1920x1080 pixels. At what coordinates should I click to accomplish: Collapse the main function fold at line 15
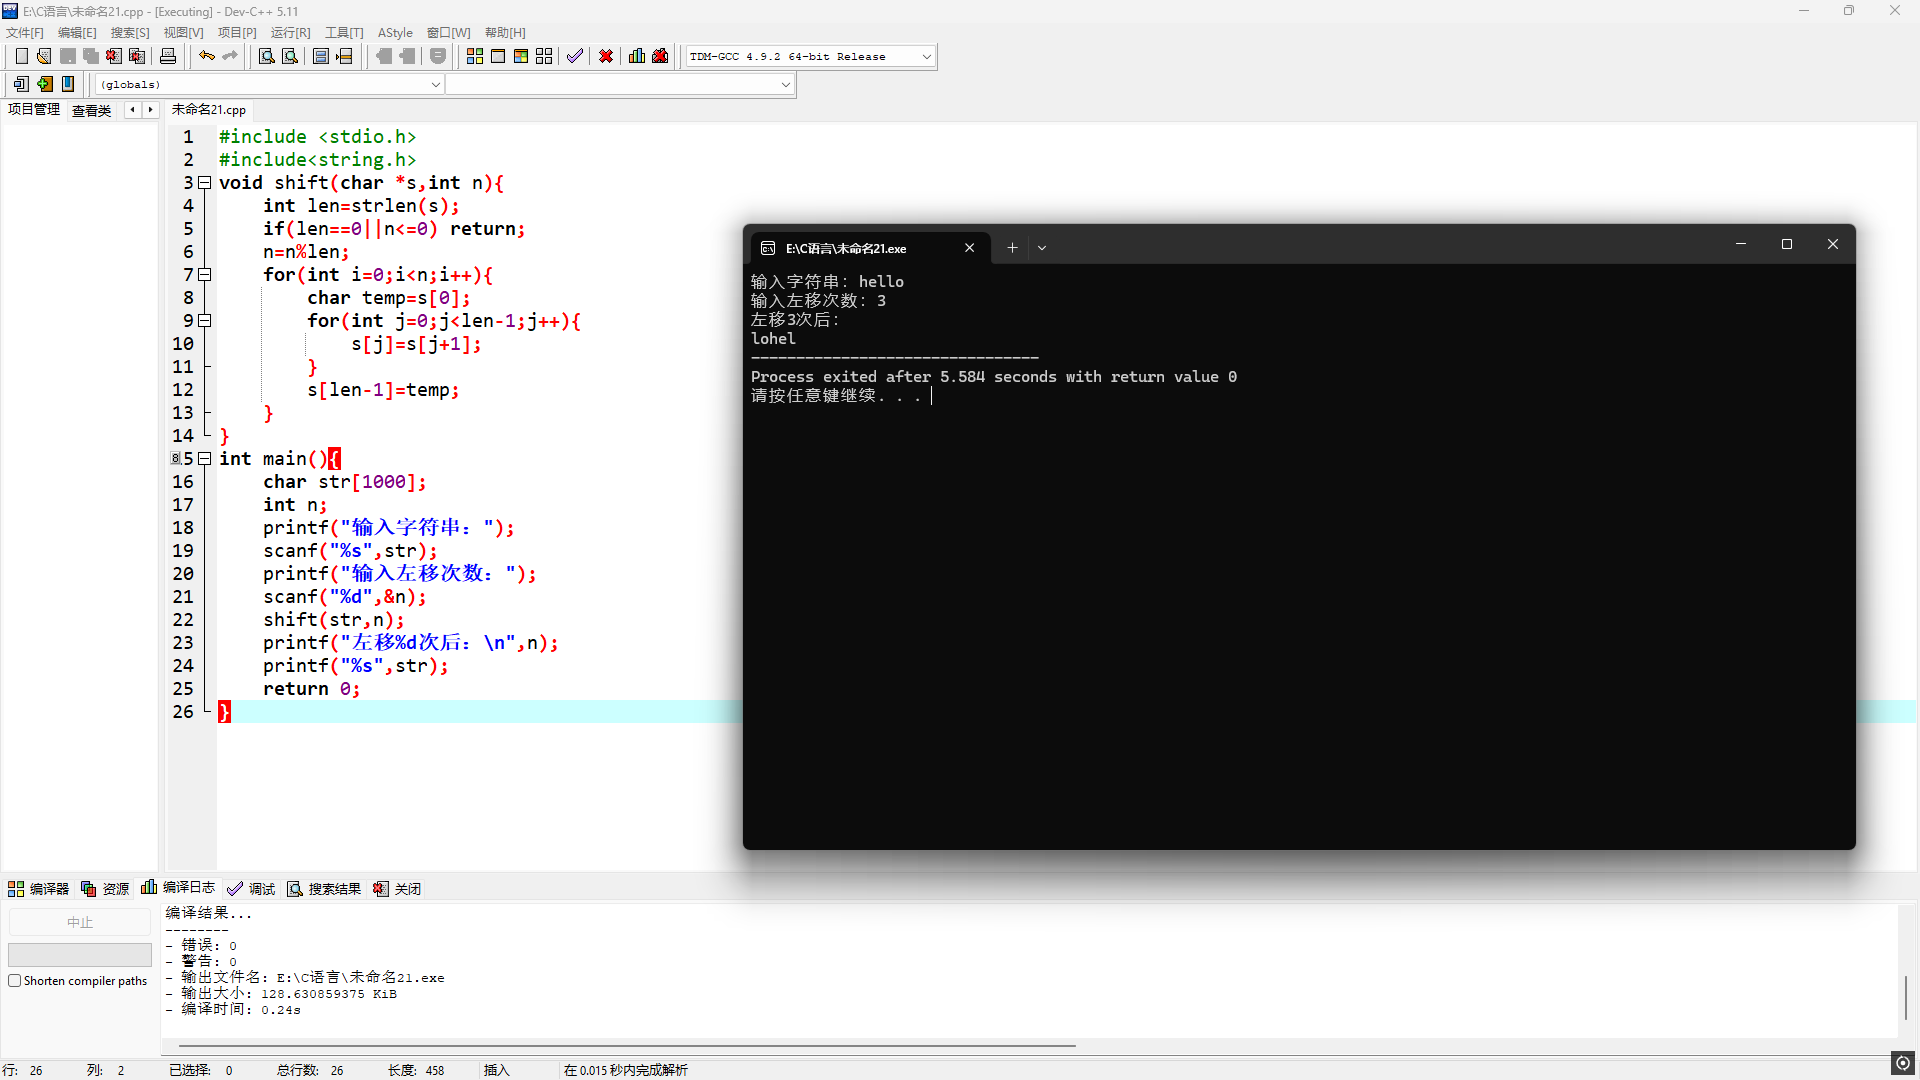pos(205,459)
